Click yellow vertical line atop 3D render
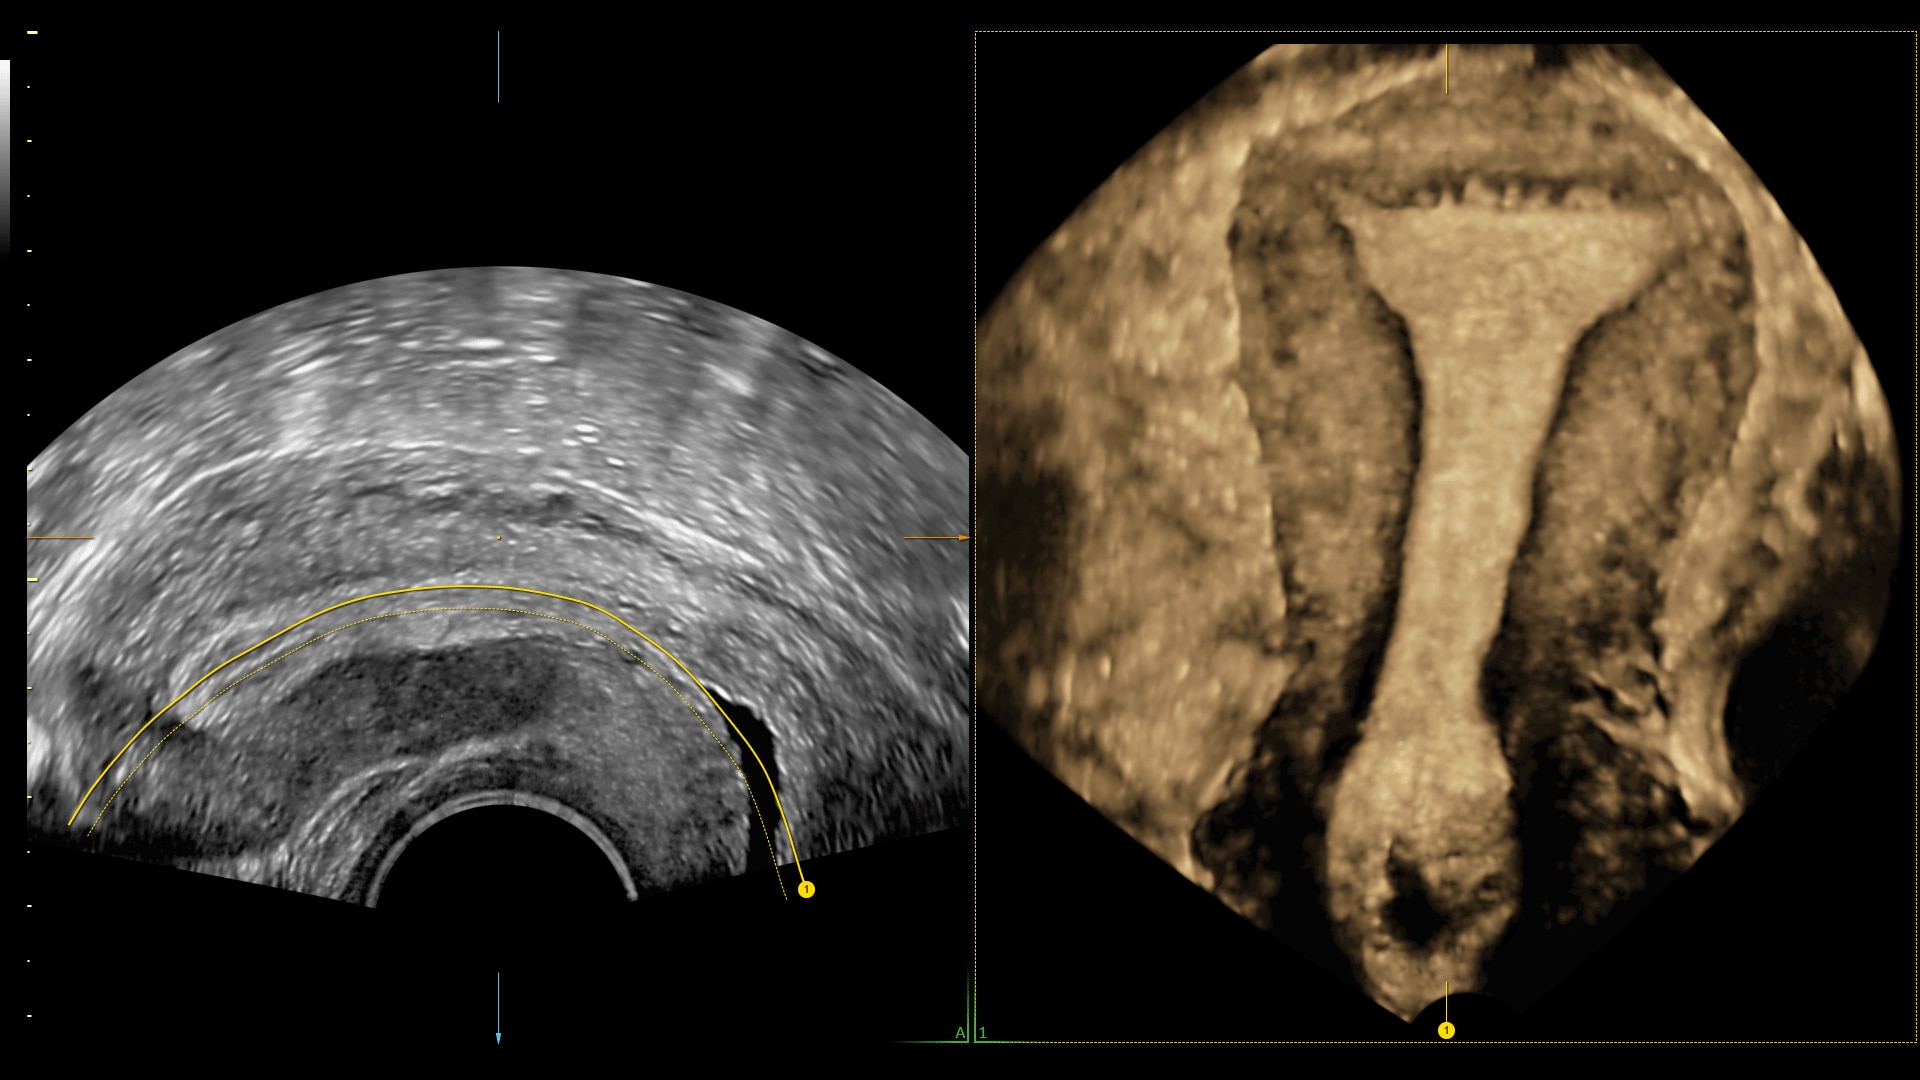 tap(1446, 68)
